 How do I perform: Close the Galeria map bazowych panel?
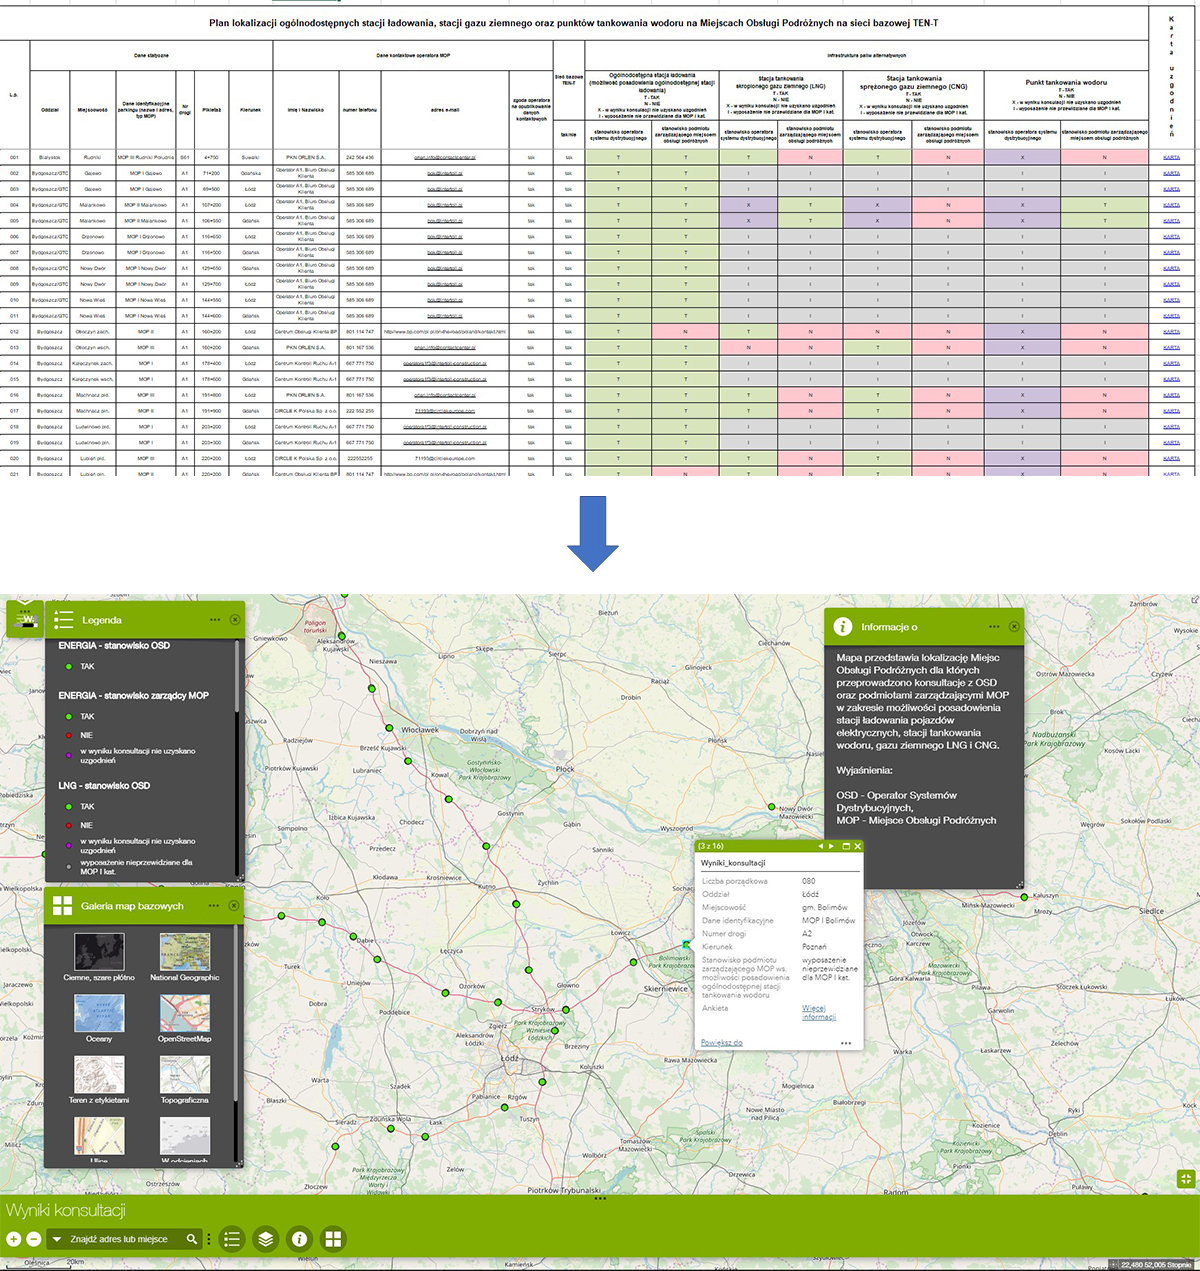point(235,906)
